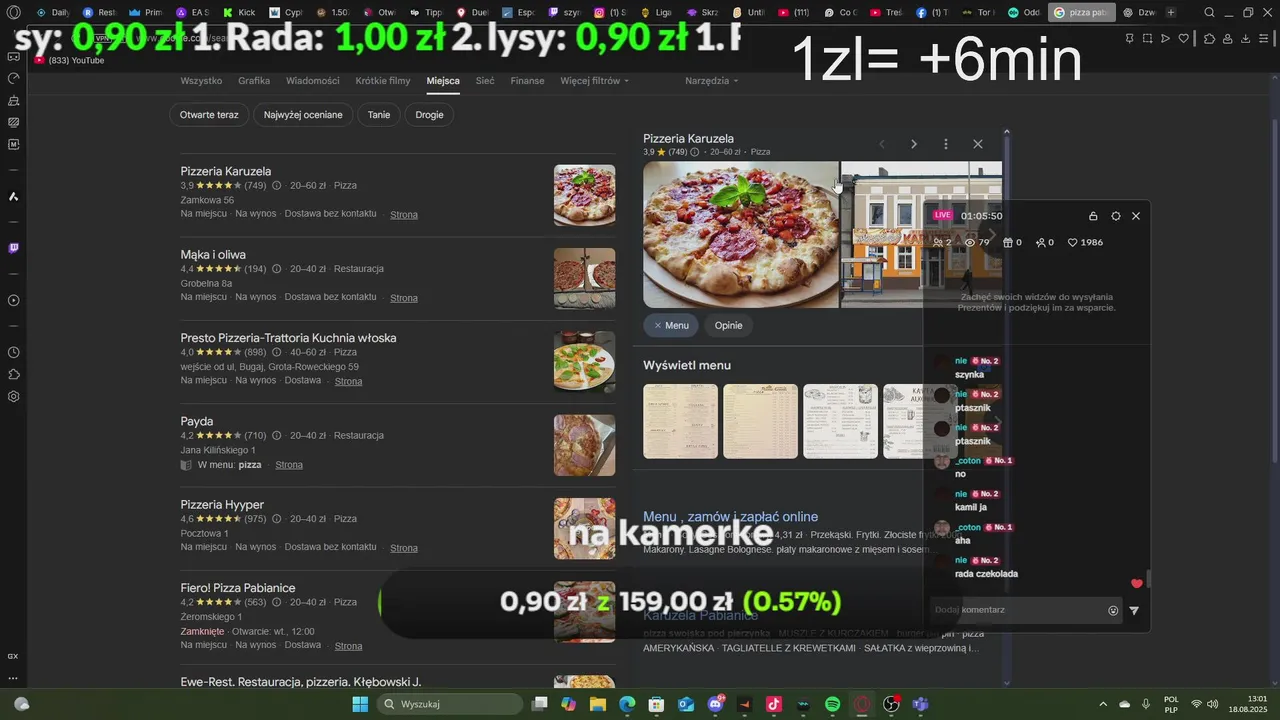
Task: Open the Windows Start menu
Action: point(360,704)
